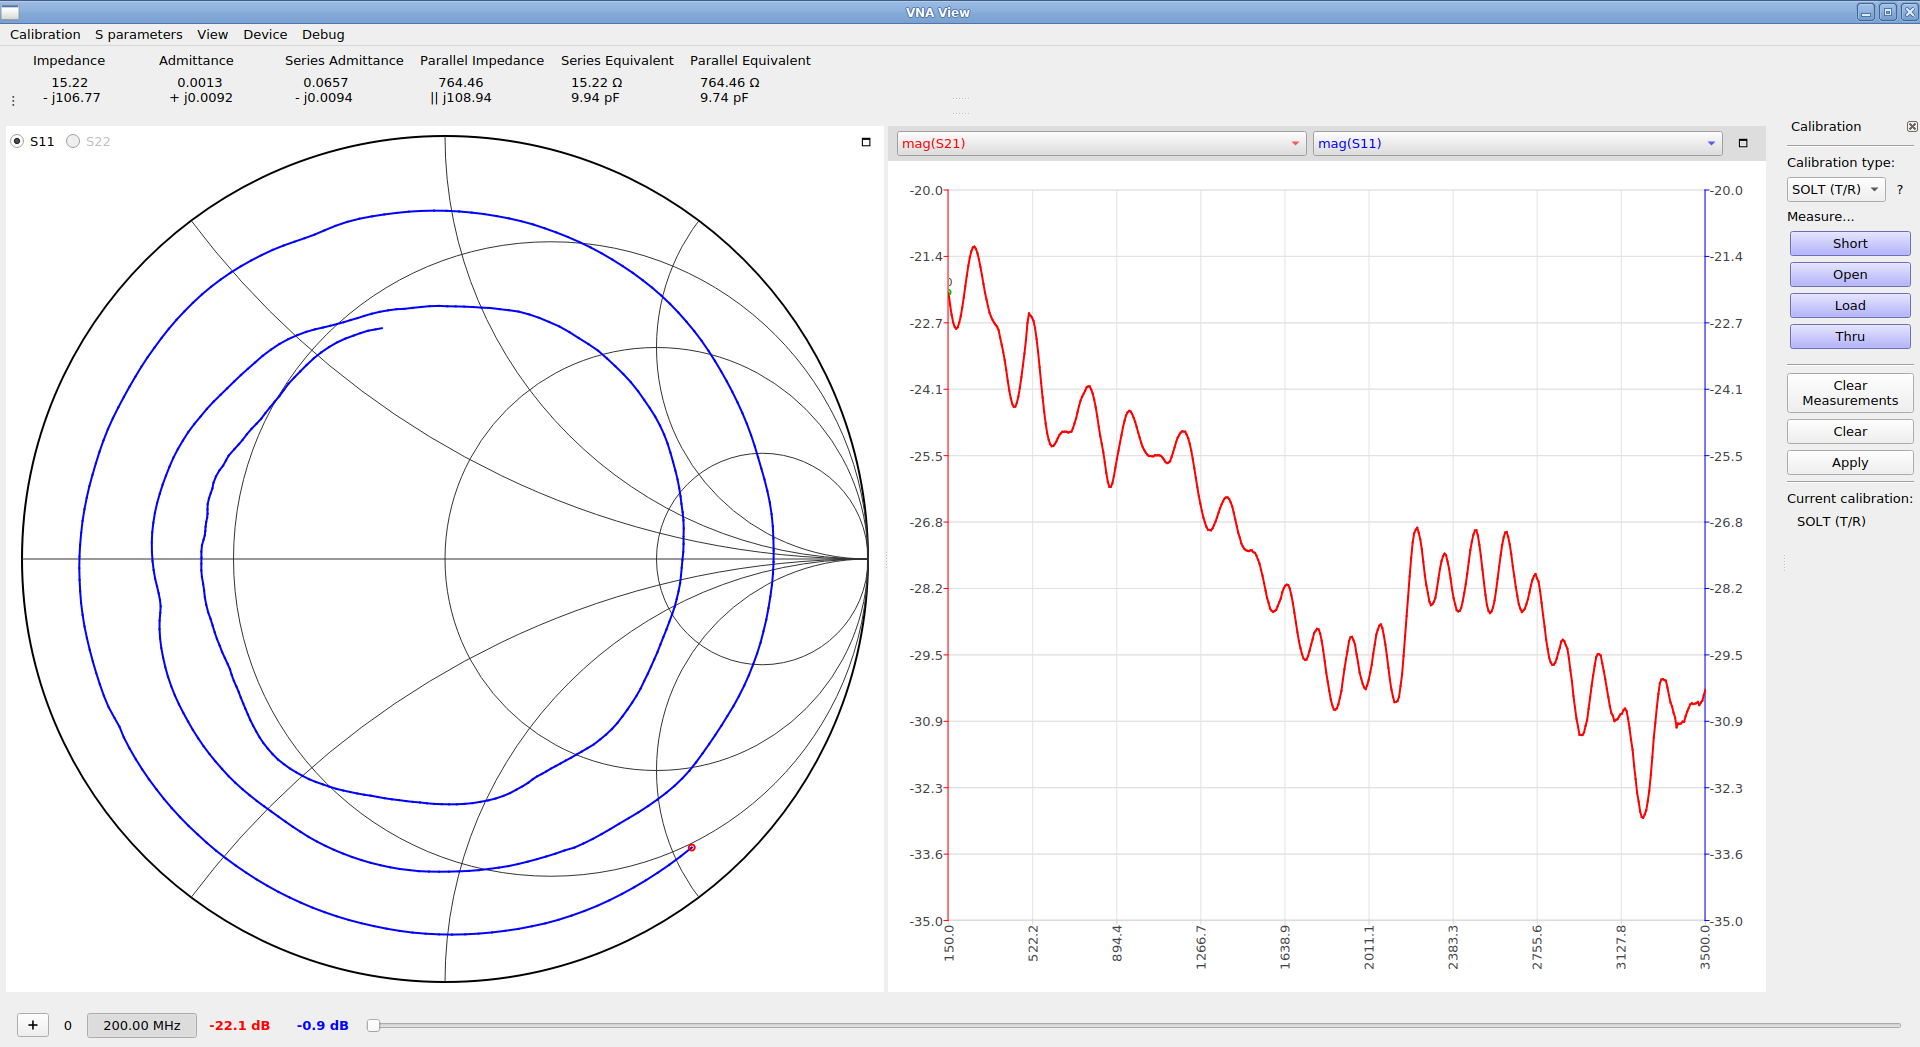Click the red marker on Smith chart

pyautogui.click(x=691, y=847)
